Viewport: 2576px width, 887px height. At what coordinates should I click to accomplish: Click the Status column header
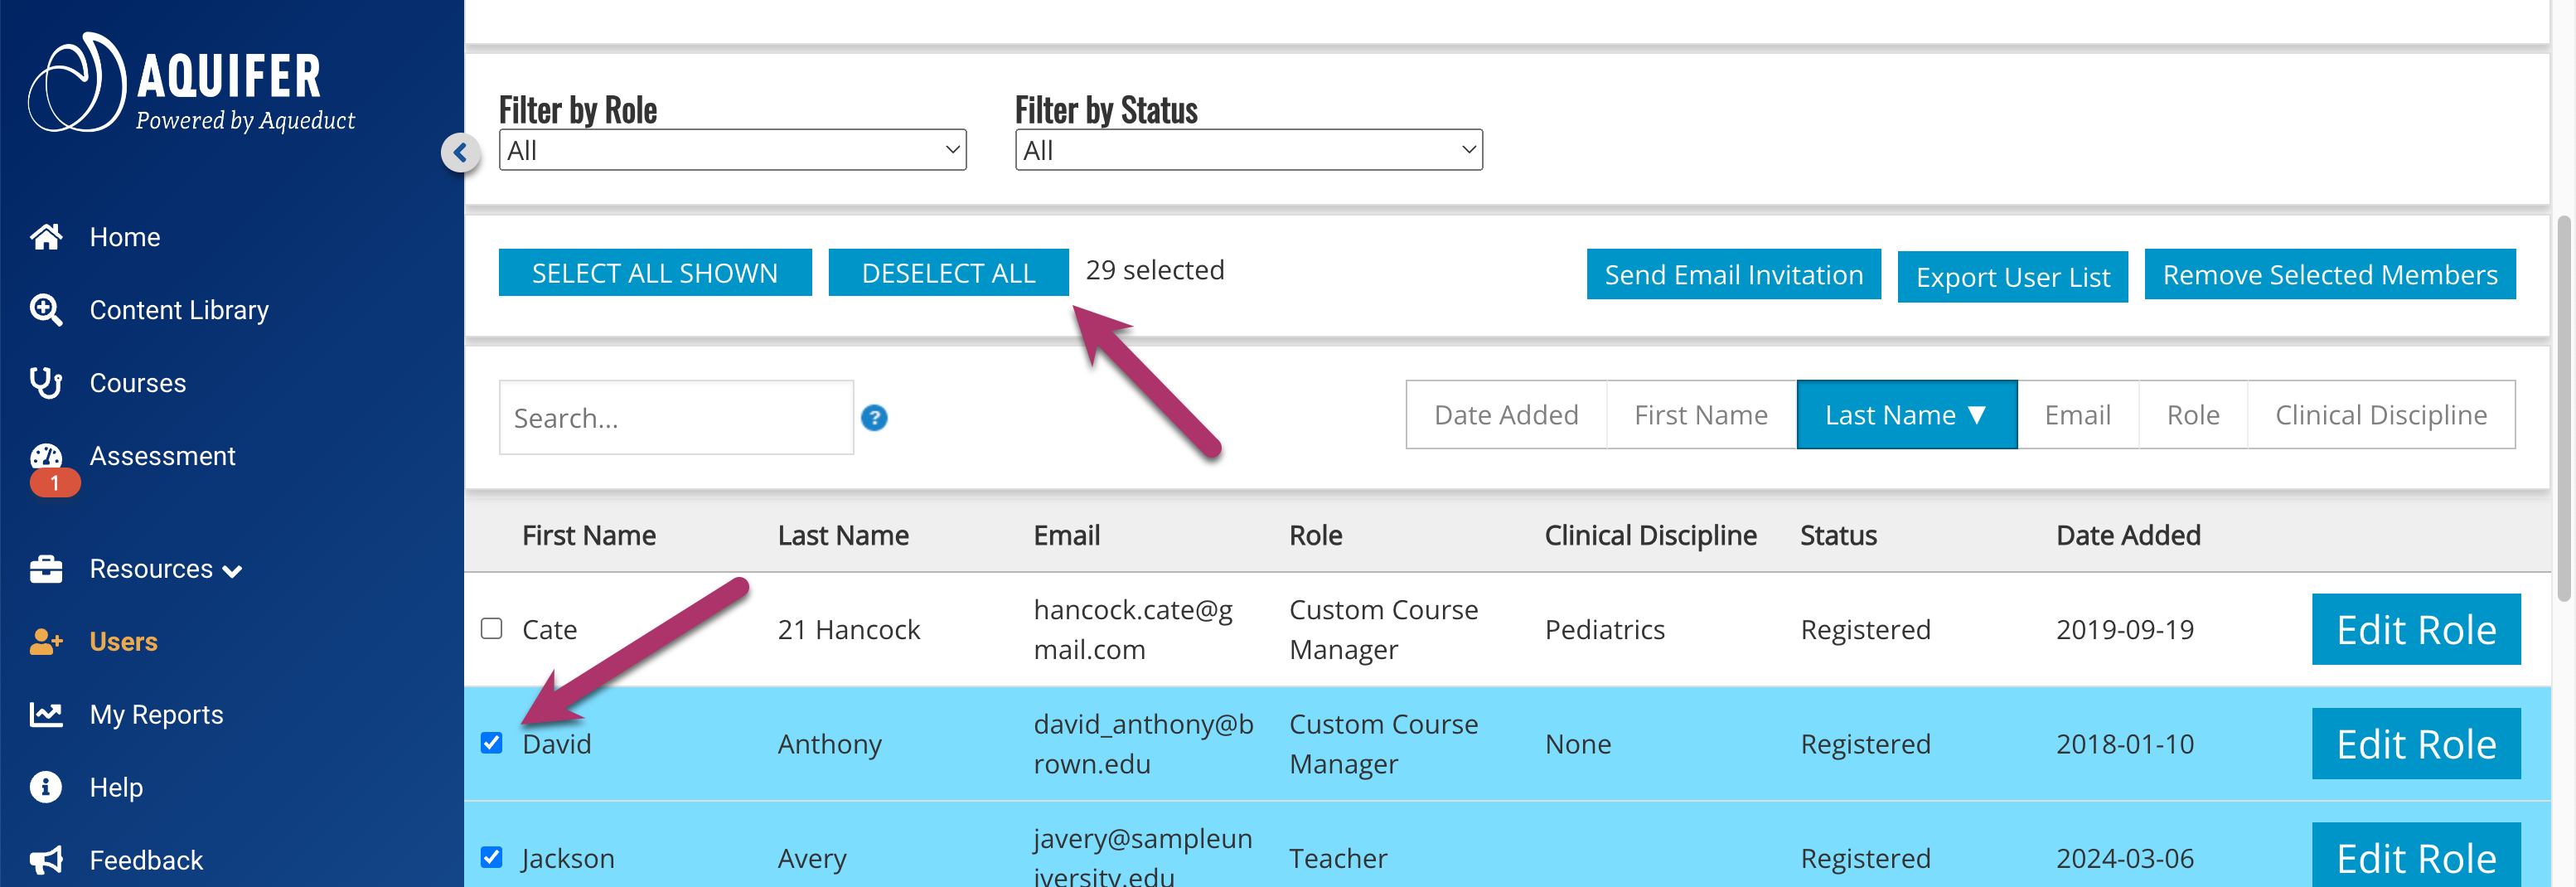point(1839,536)
